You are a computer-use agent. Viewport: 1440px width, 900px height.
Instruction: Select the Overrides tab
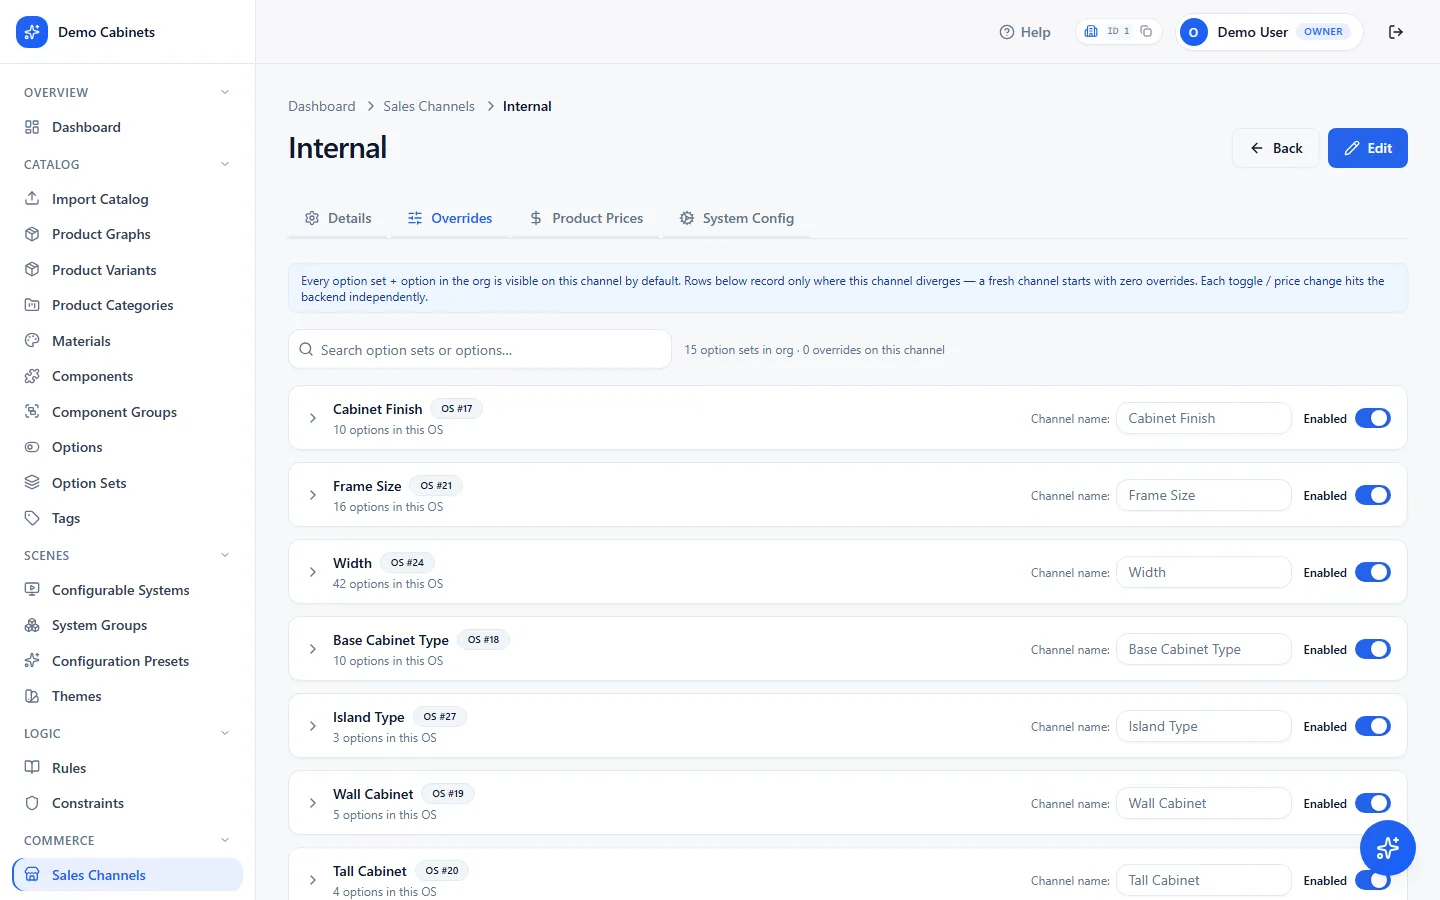450,218
